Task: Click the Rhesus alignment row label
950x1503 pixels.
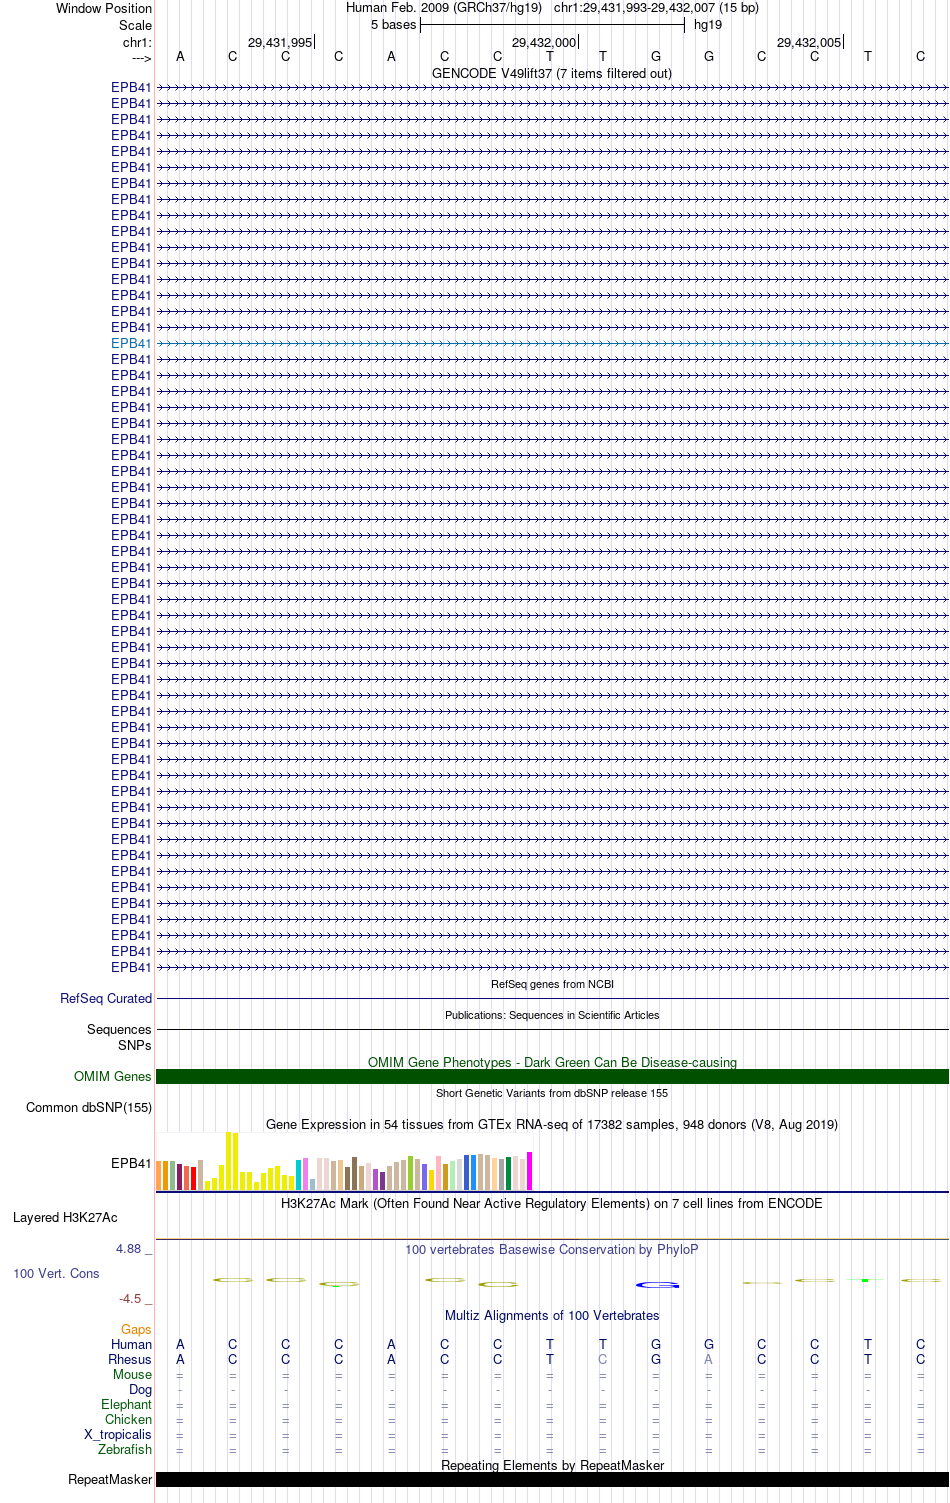Action: point(130,1359)
